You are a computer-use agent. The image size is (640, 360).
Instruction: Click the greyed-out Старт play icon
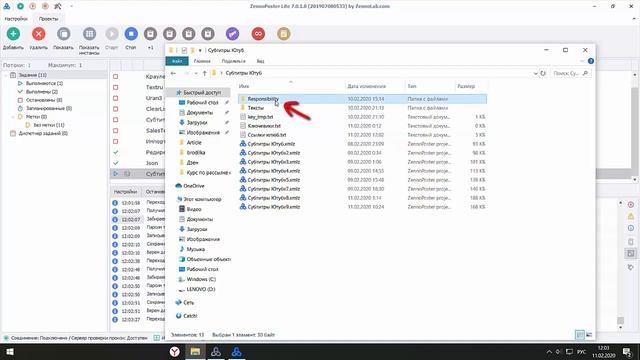[x=111, y=34]
